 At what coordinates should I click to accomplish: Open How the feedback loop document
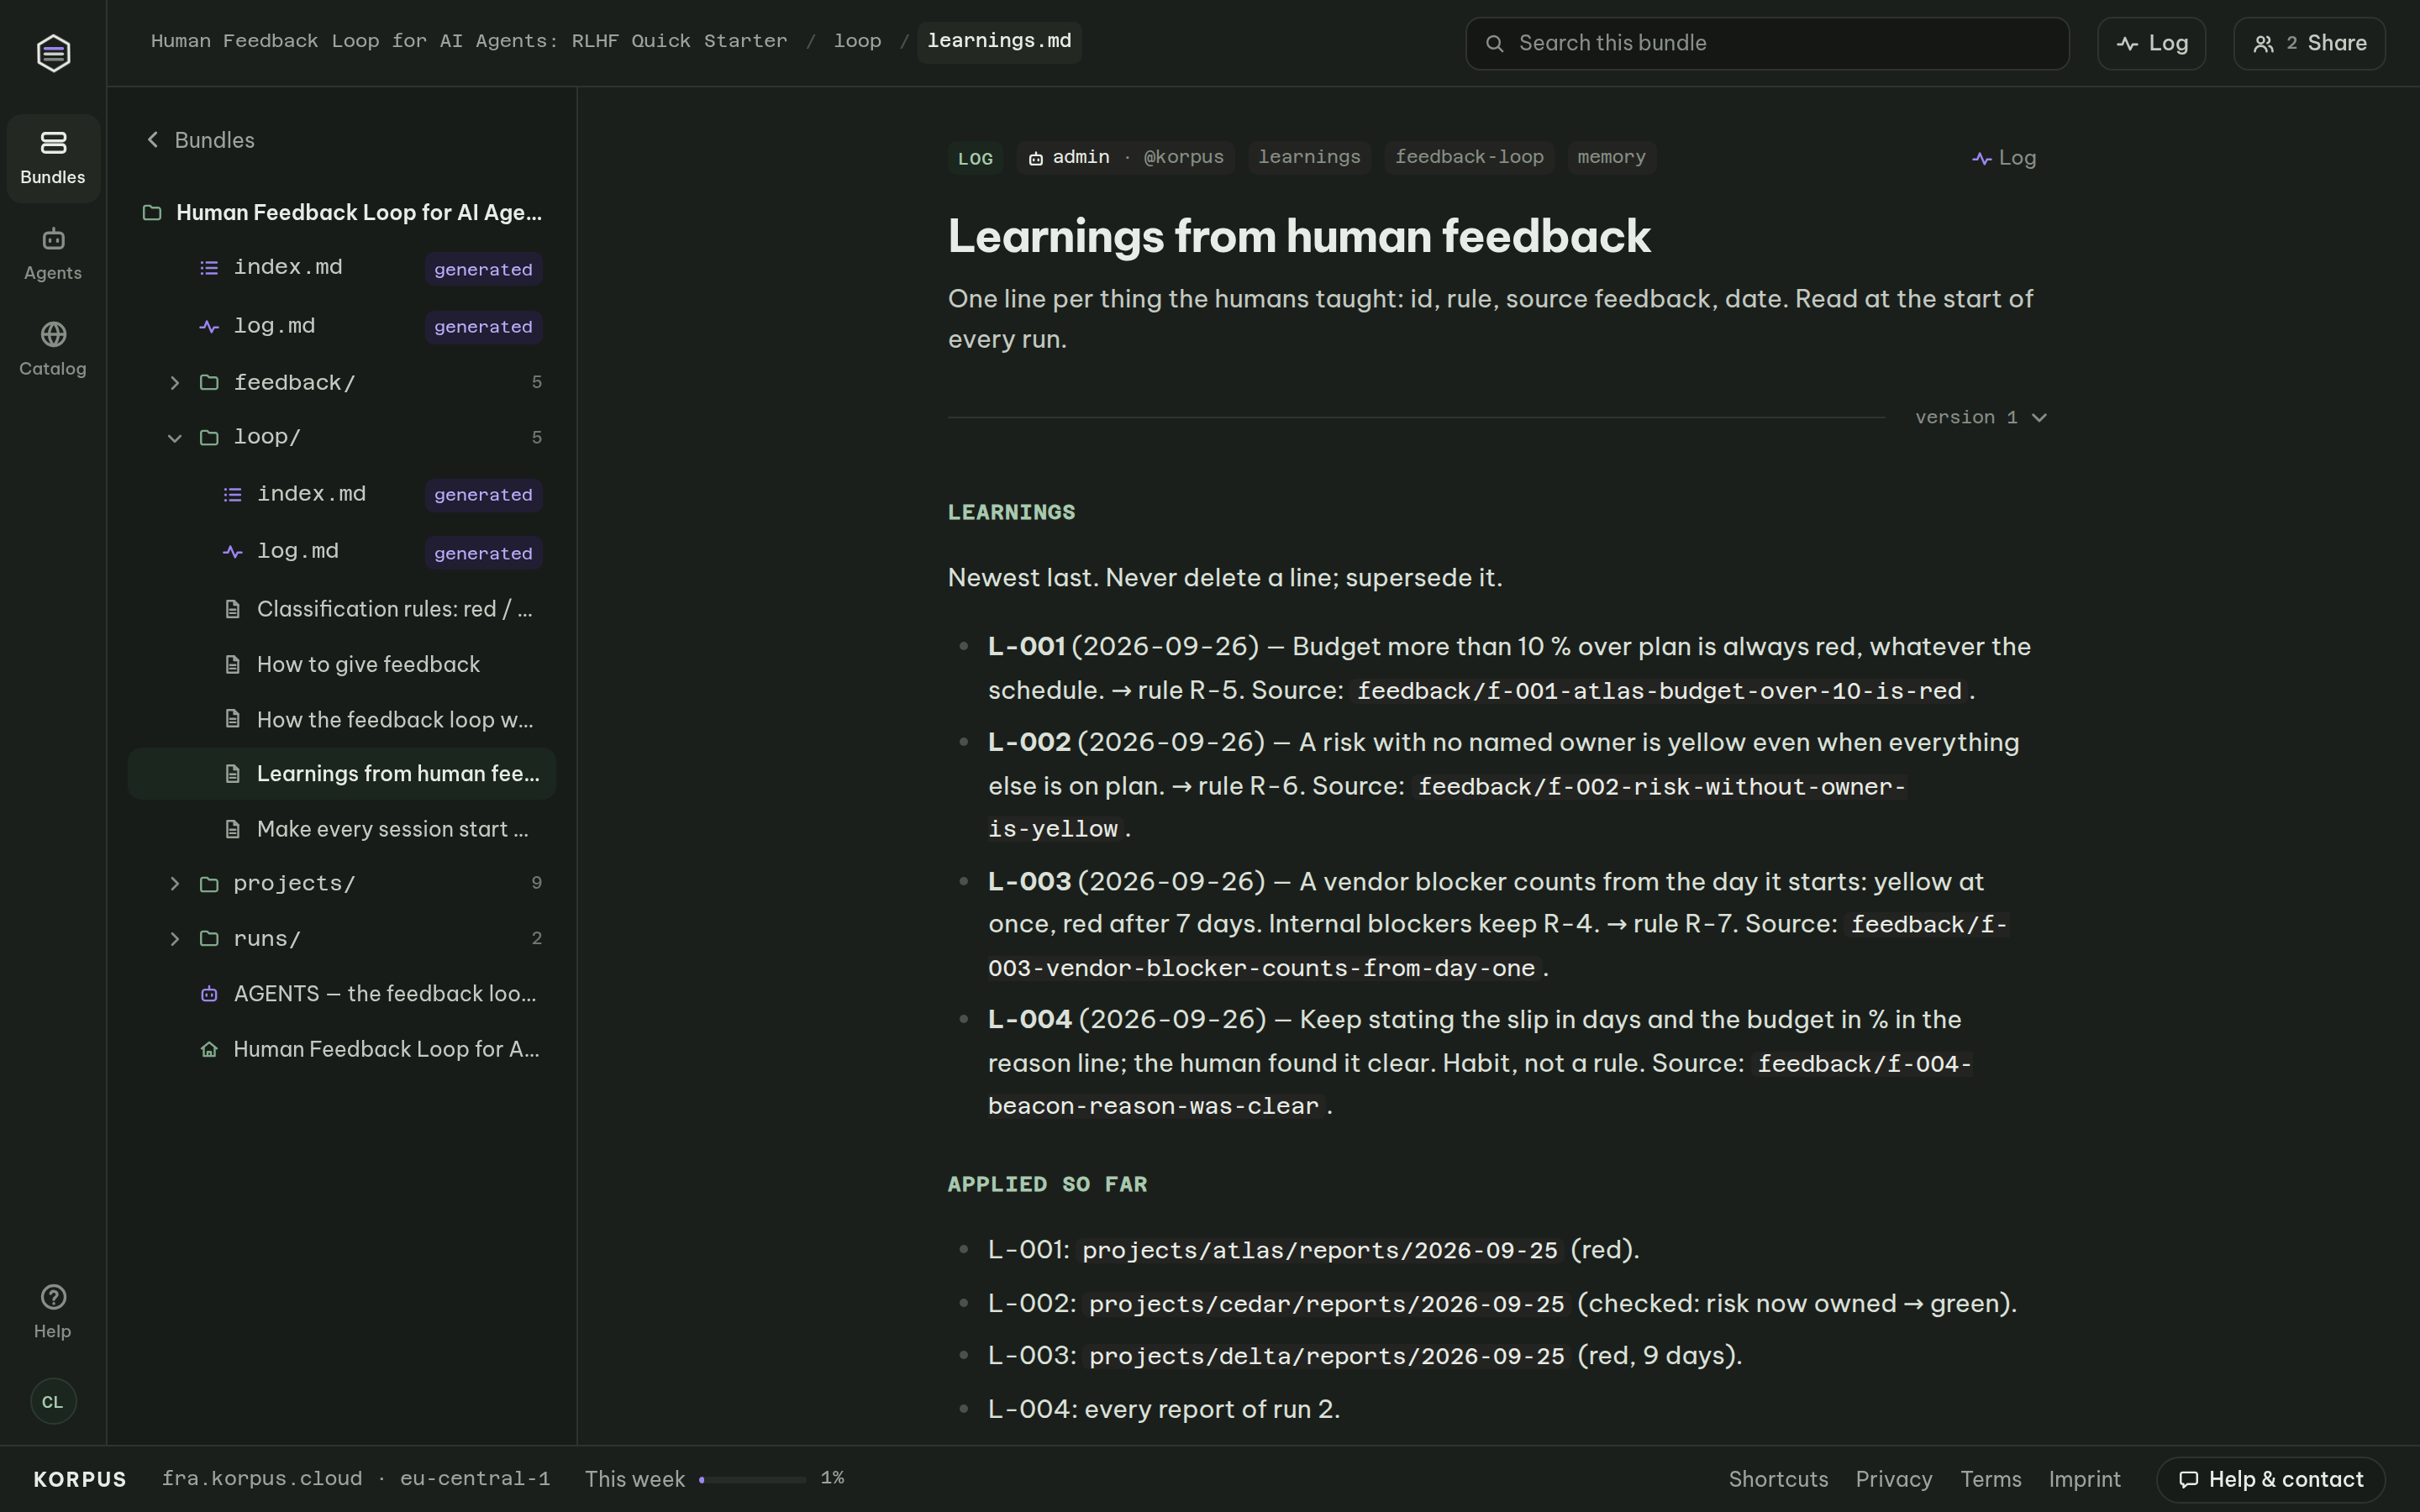pos(342,720)
